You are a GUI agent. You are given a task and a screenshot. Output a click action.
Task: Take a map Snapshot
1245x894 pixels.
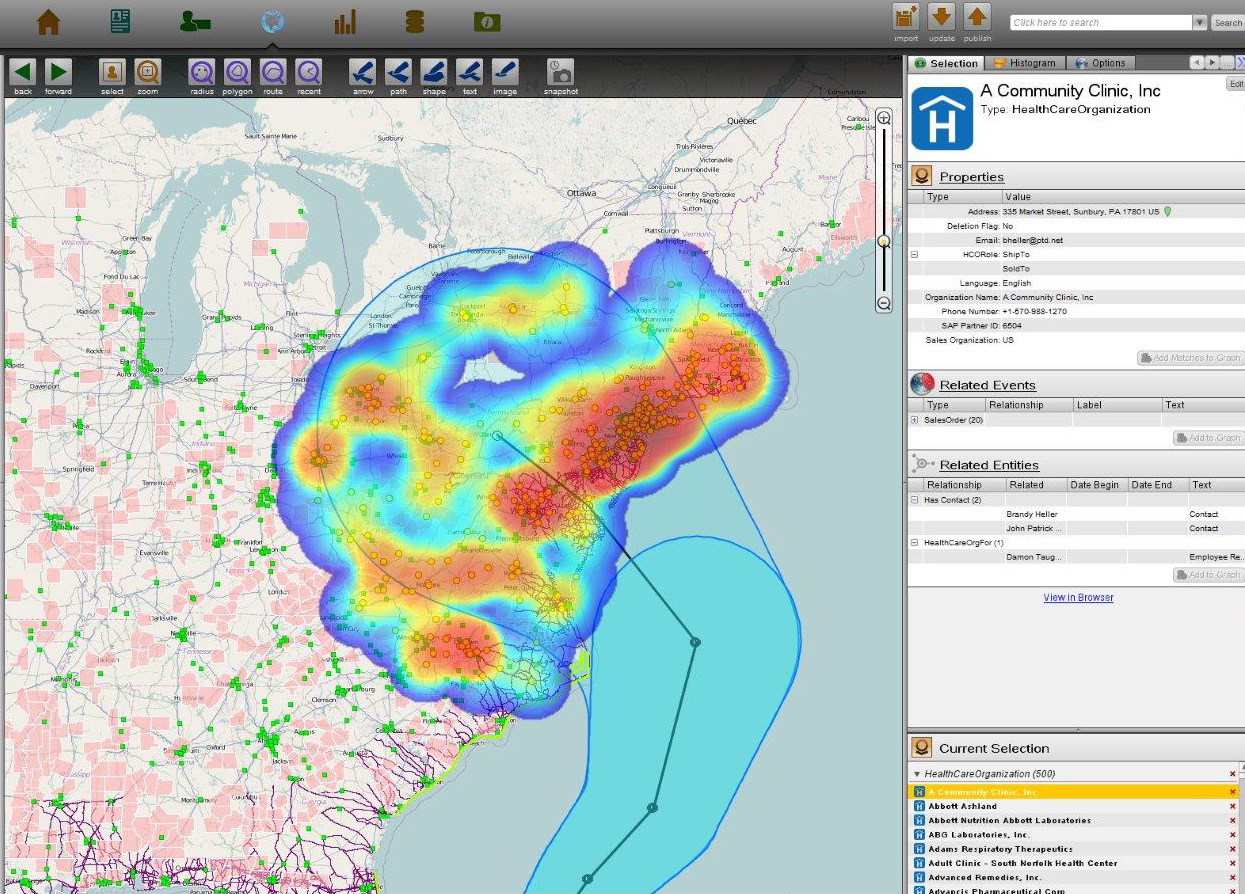[559, 73]
